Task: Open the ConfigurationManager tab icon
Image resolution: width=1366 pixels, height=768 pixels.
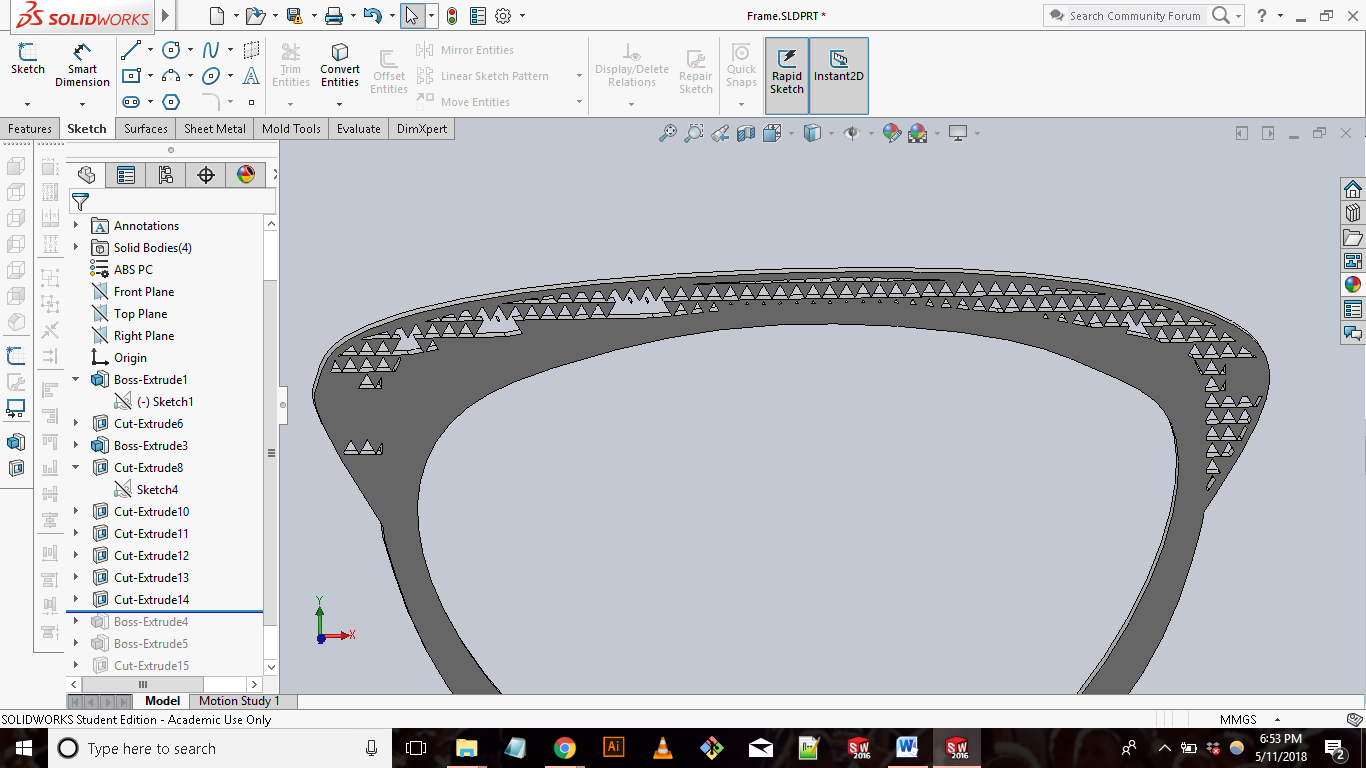Action: [166, 175]
